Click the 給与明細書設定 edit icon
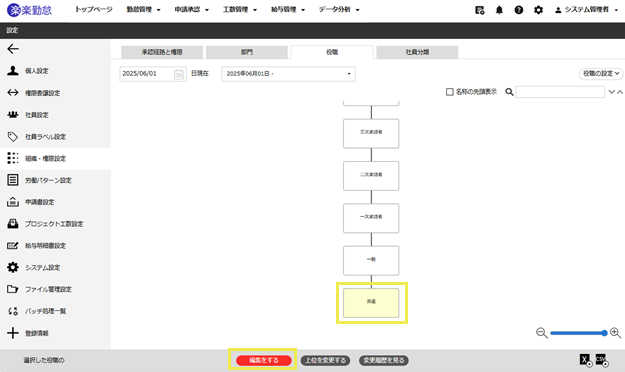Viewport: 625px width, 372px height. click(13, 246)
